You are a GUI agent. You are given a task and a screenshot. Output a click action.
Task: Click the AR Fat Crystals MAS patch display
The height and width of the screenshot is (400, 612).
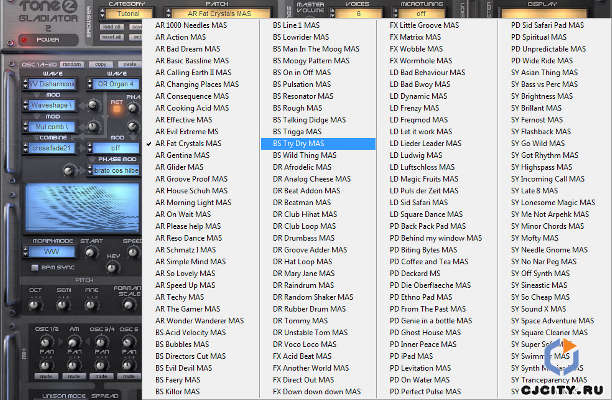point(220,14)
